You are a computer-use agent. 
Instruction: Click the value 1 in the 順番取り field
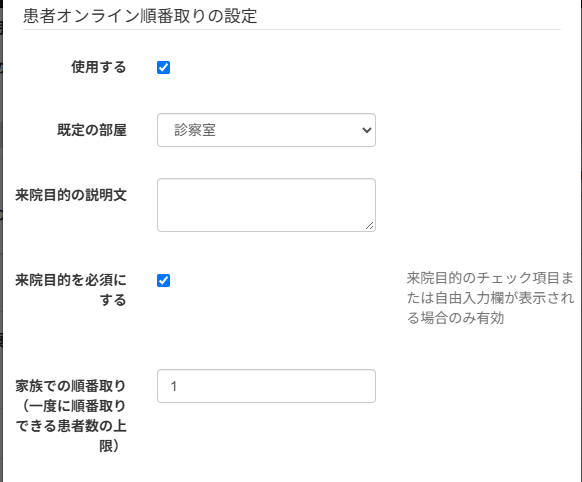pyautogui.click(x=173, y=386)
